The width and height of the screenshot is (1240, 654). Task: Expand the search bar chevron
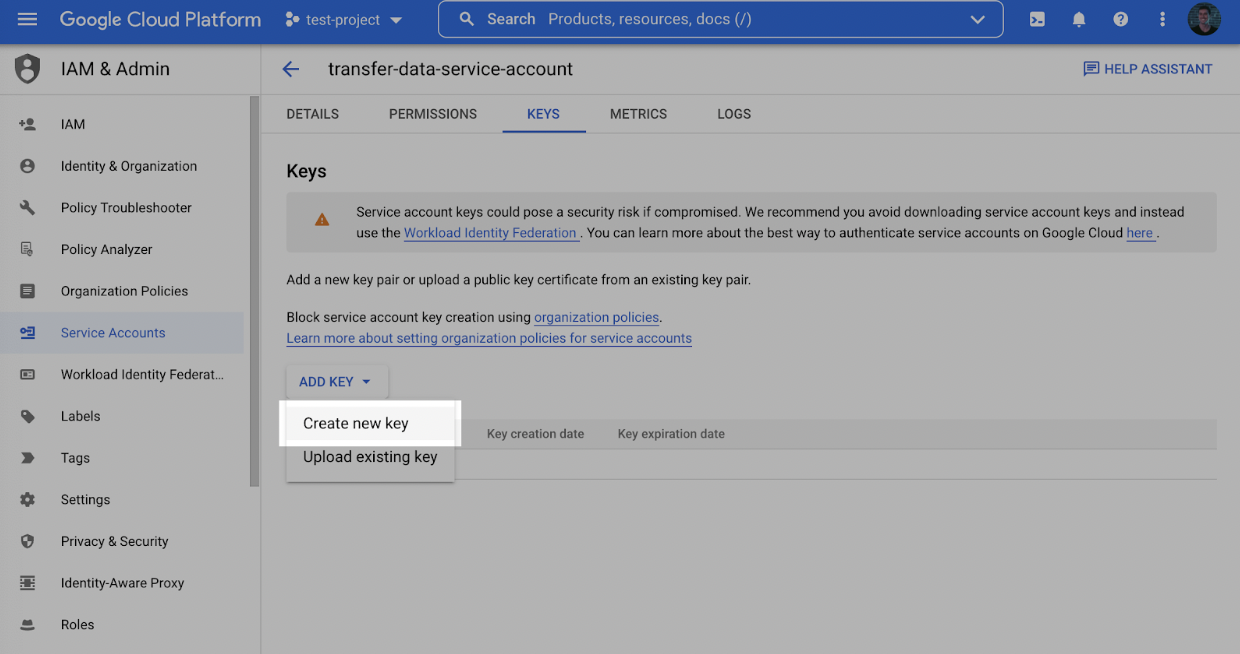click(978, 19)
